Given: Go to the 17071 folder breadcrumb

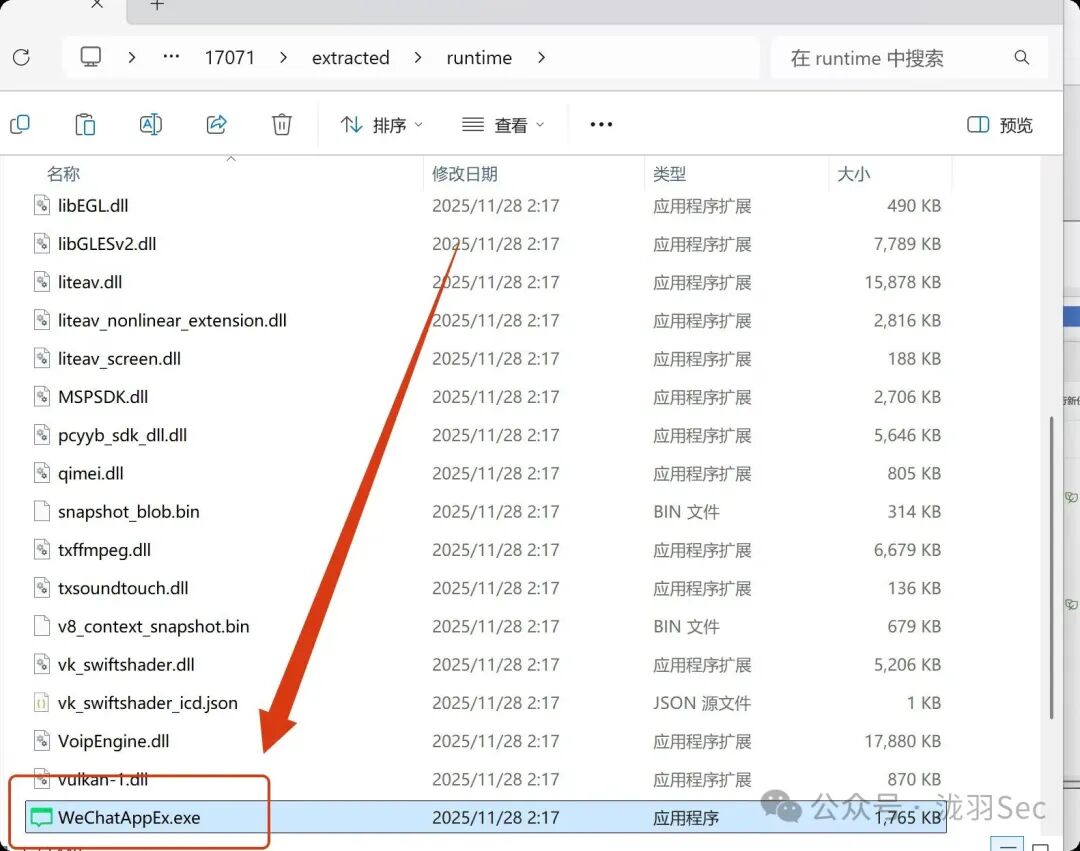Looking at the screenshot, I should tap(229, 58).
